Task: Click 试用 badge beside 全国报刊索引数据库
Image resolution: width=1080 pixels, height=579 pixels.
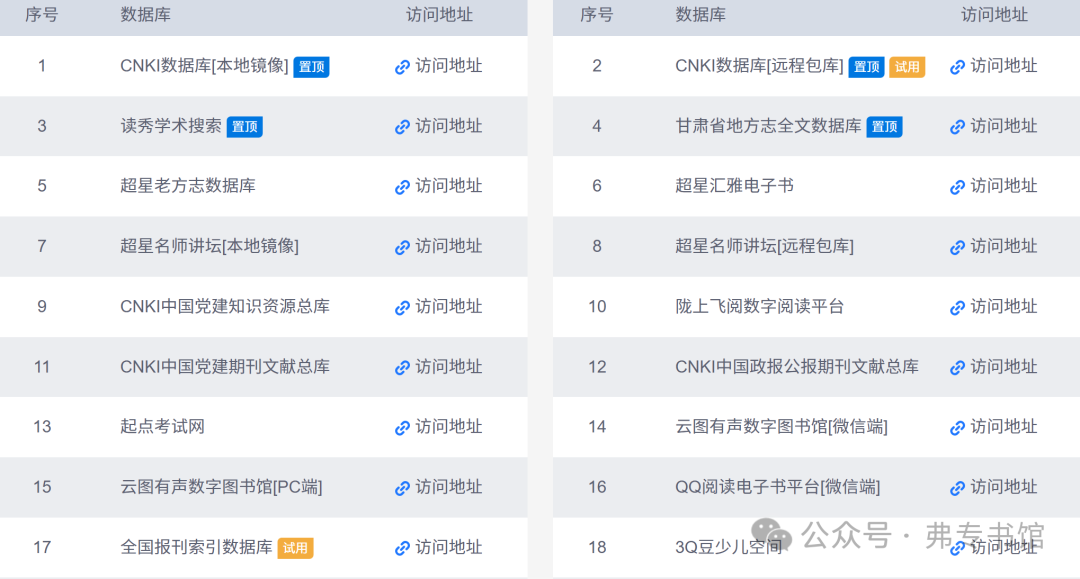Action: pyautogui.click(x=295, y=548)
